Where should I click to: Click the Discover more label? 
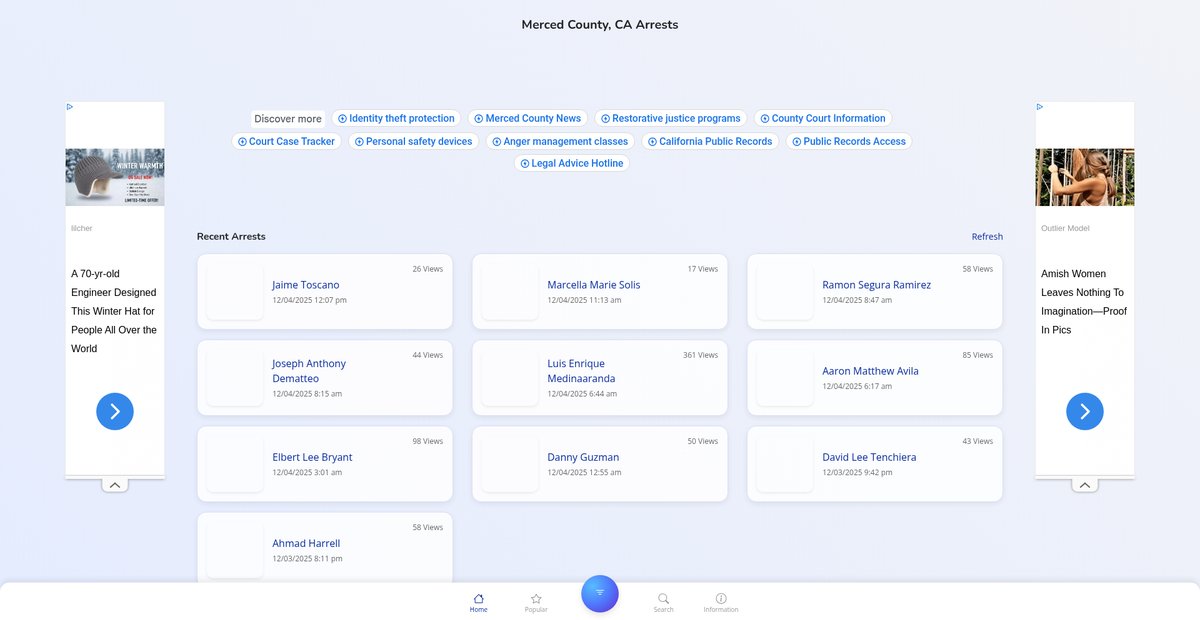[x=288, y=119]
